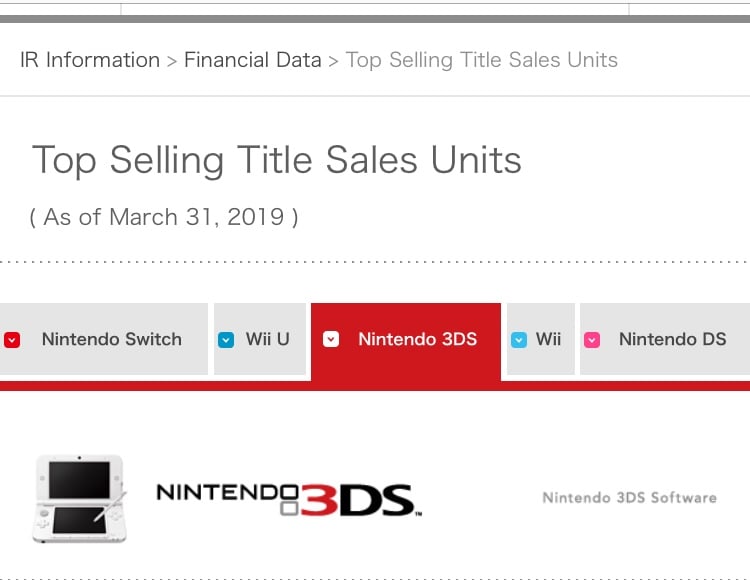Click the current-page breadcrumb Top Selling Title Sales Units

pyautogui.click(x=481, y=60)
